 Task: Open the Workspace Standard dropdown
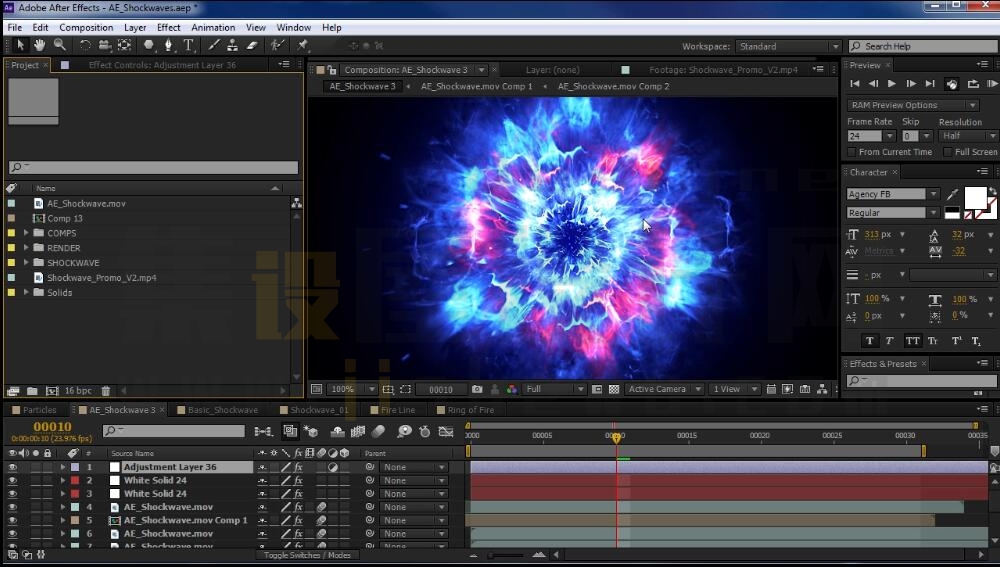789,47
